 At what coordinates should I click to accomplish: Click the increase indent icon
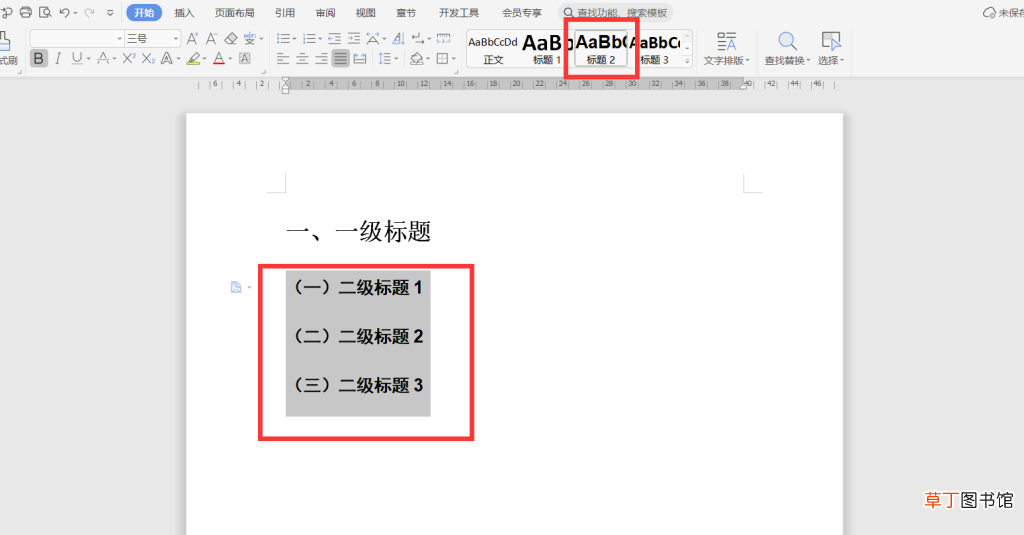click(x=353, y=39)
